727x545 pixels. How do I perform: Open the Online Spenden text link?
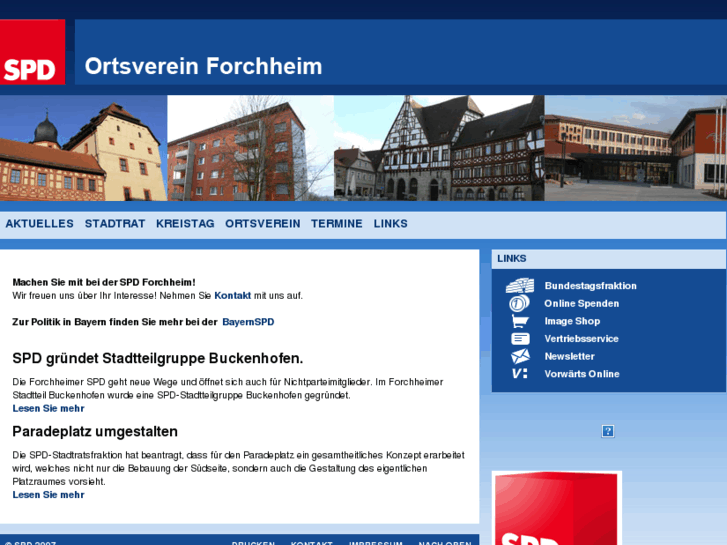click(581, 303)
